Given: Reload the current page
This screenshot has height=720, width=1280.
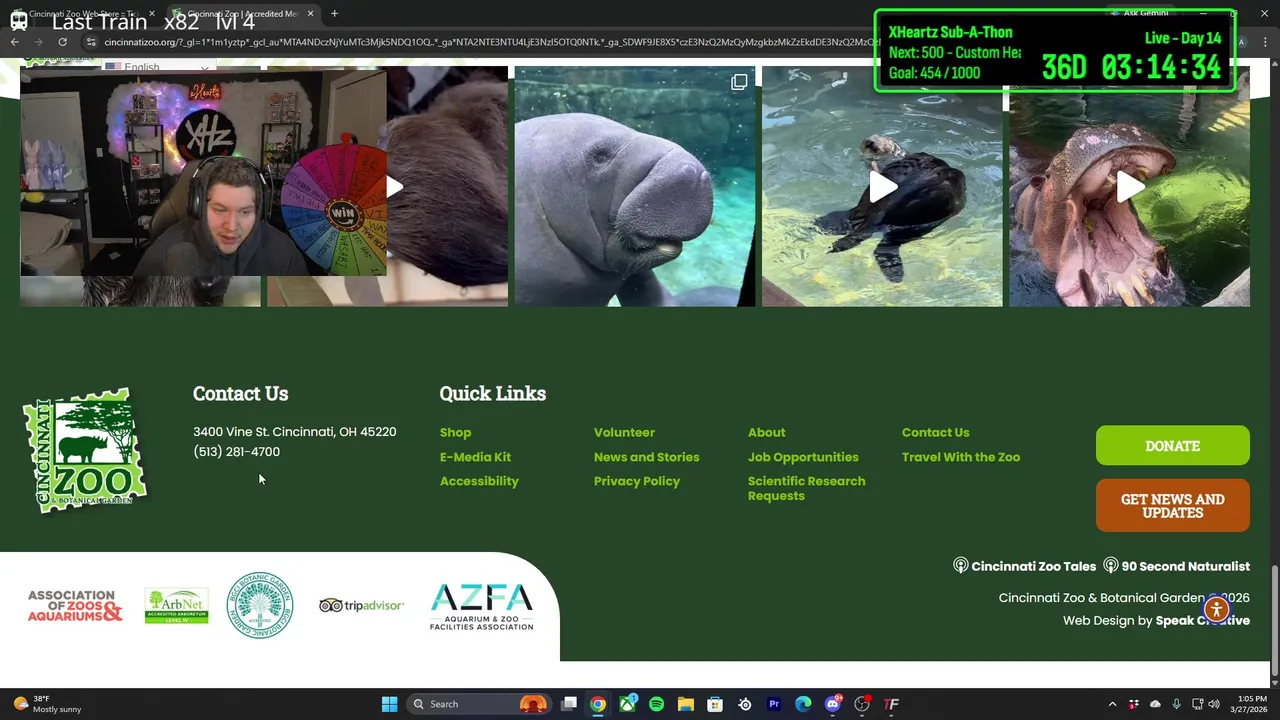Looking at the screenshot, I should pyautogui.click(x=62, y=42).
